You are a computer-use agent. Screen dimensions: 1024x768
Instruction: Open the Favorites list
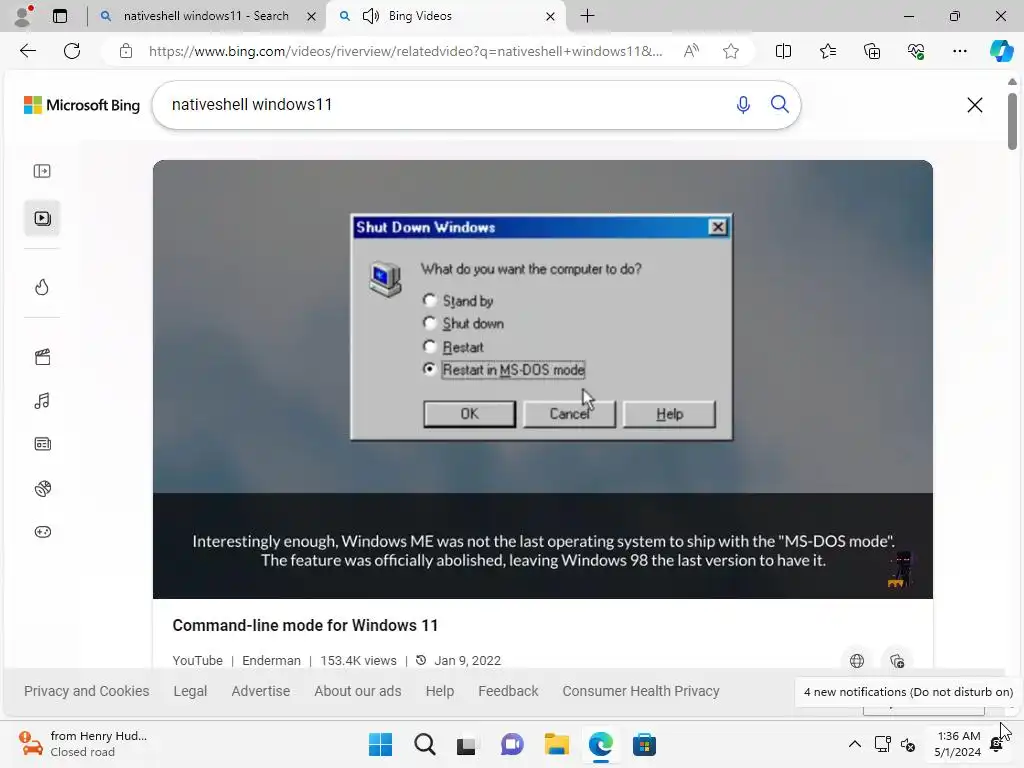pyautogui.click(x=827, y=51)
